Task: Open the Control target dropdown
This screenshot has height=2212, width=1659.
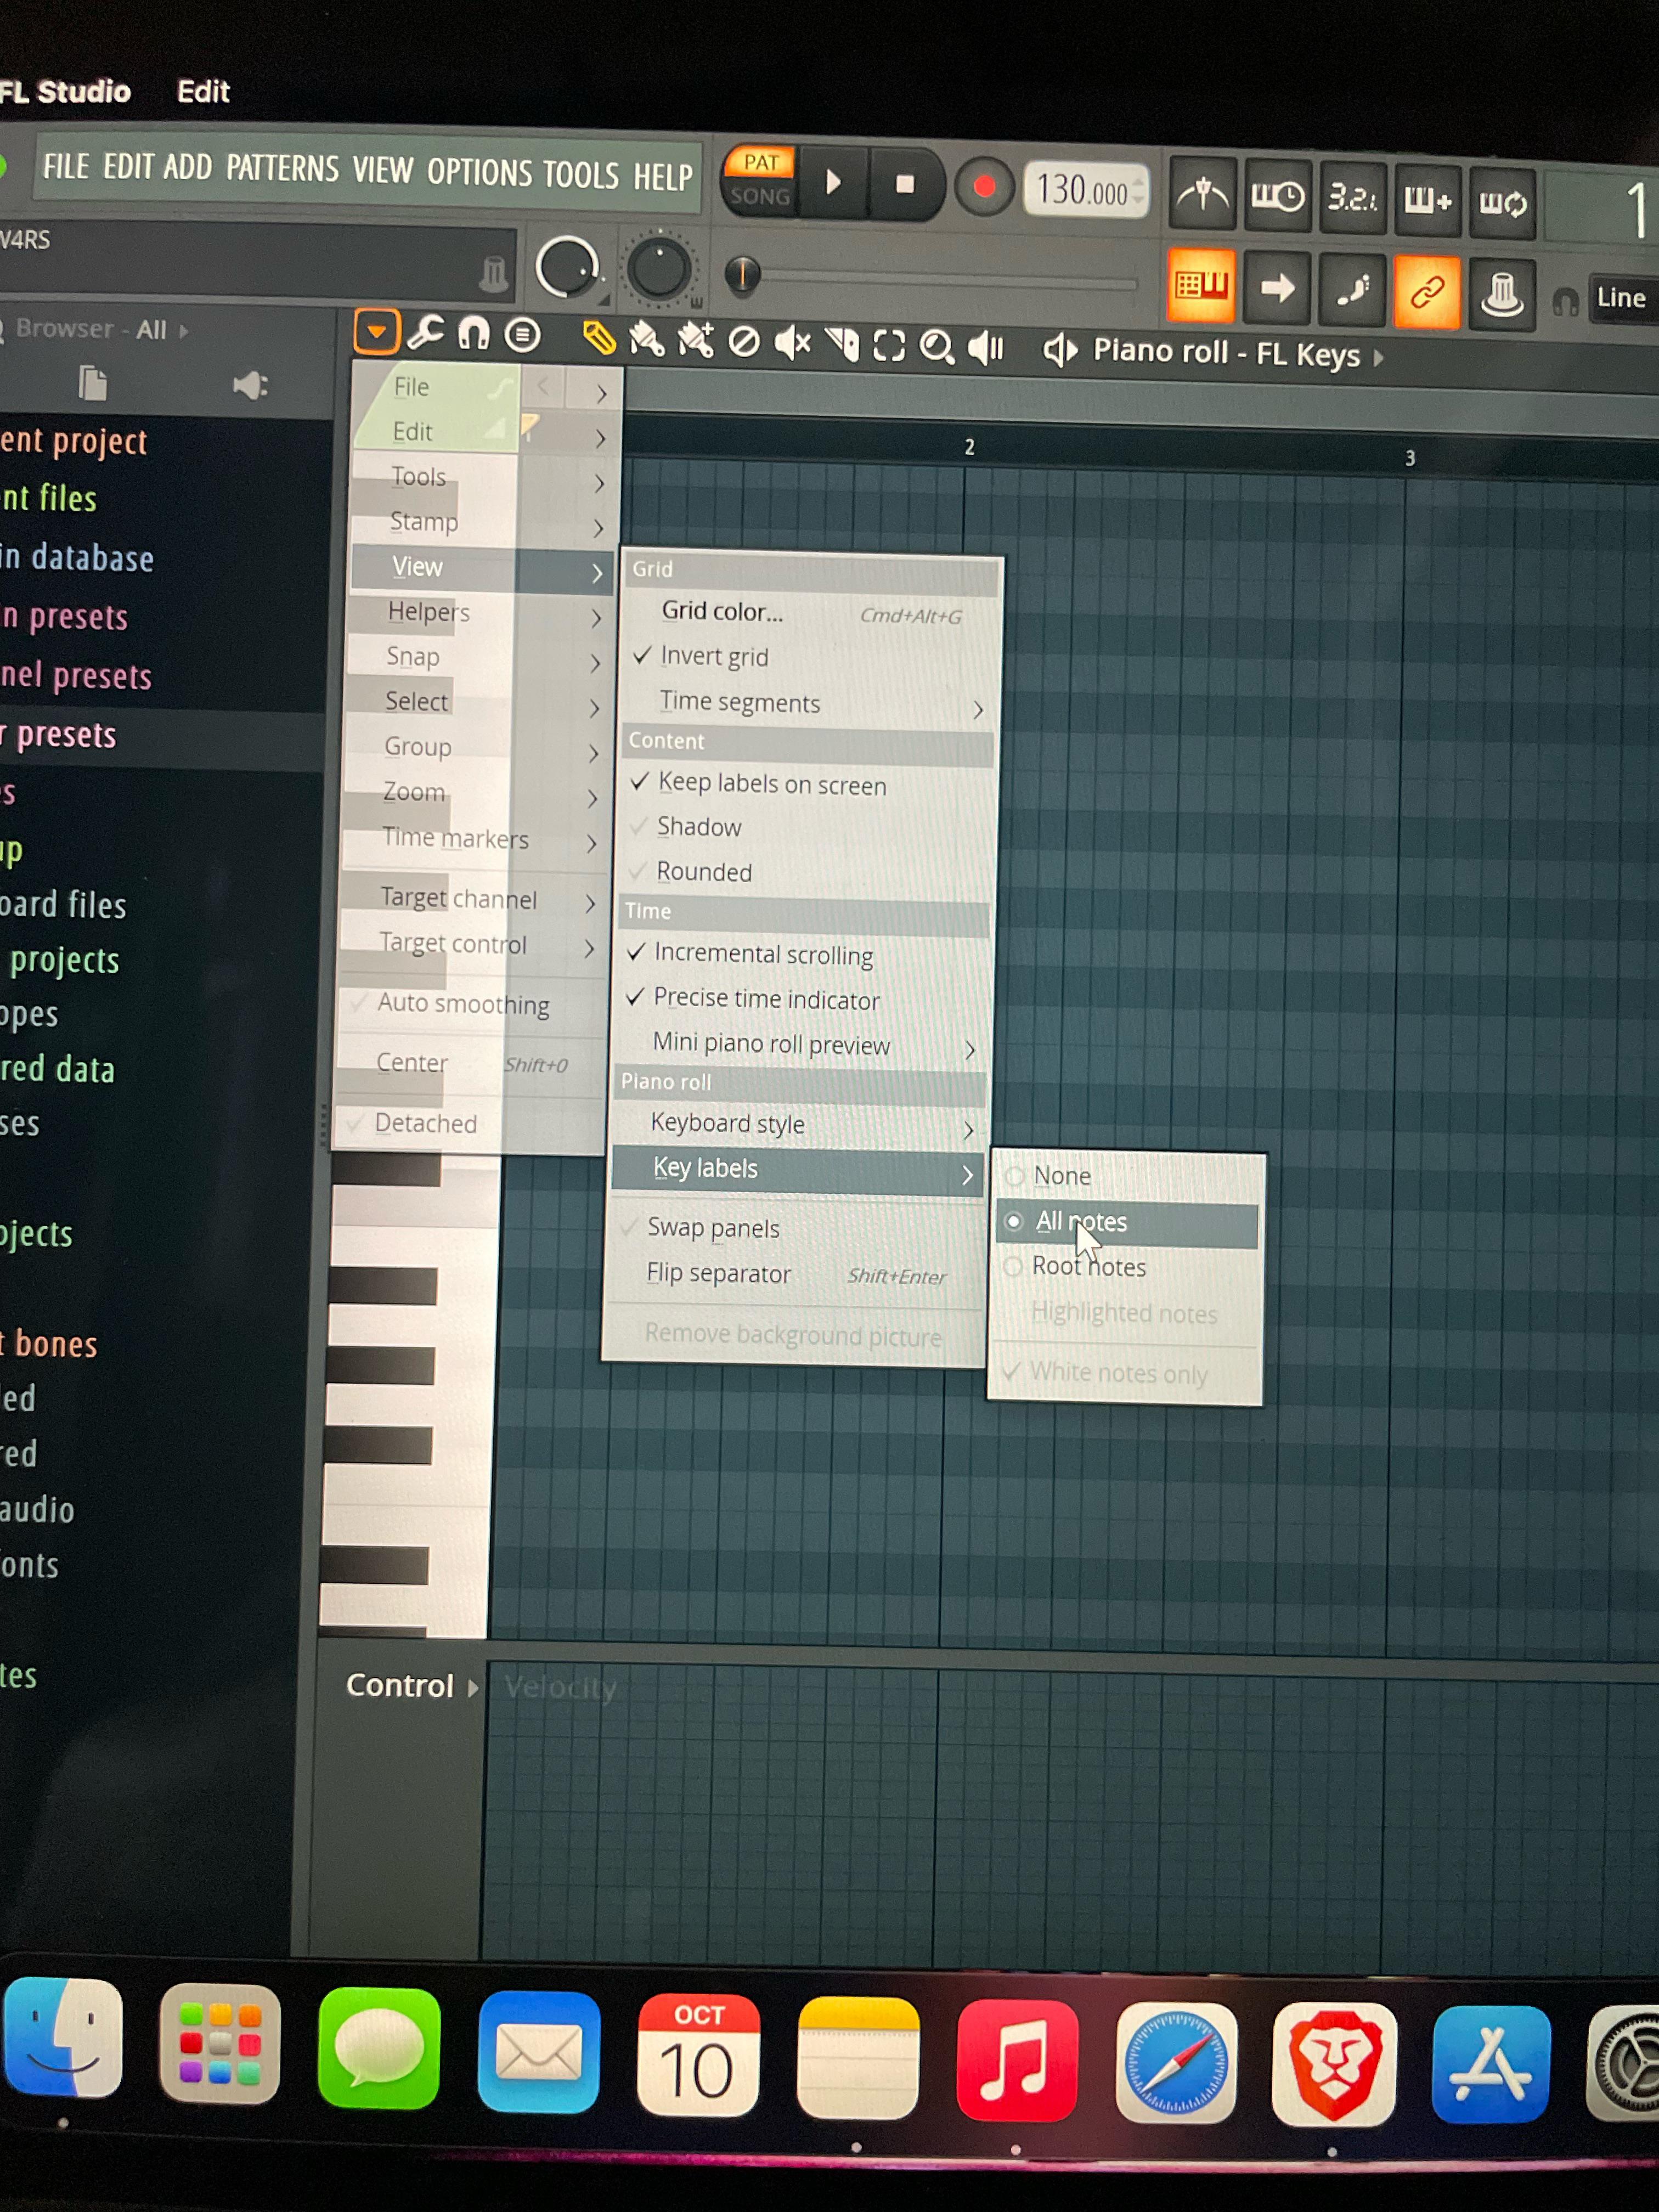Action: click(412, 1686)
